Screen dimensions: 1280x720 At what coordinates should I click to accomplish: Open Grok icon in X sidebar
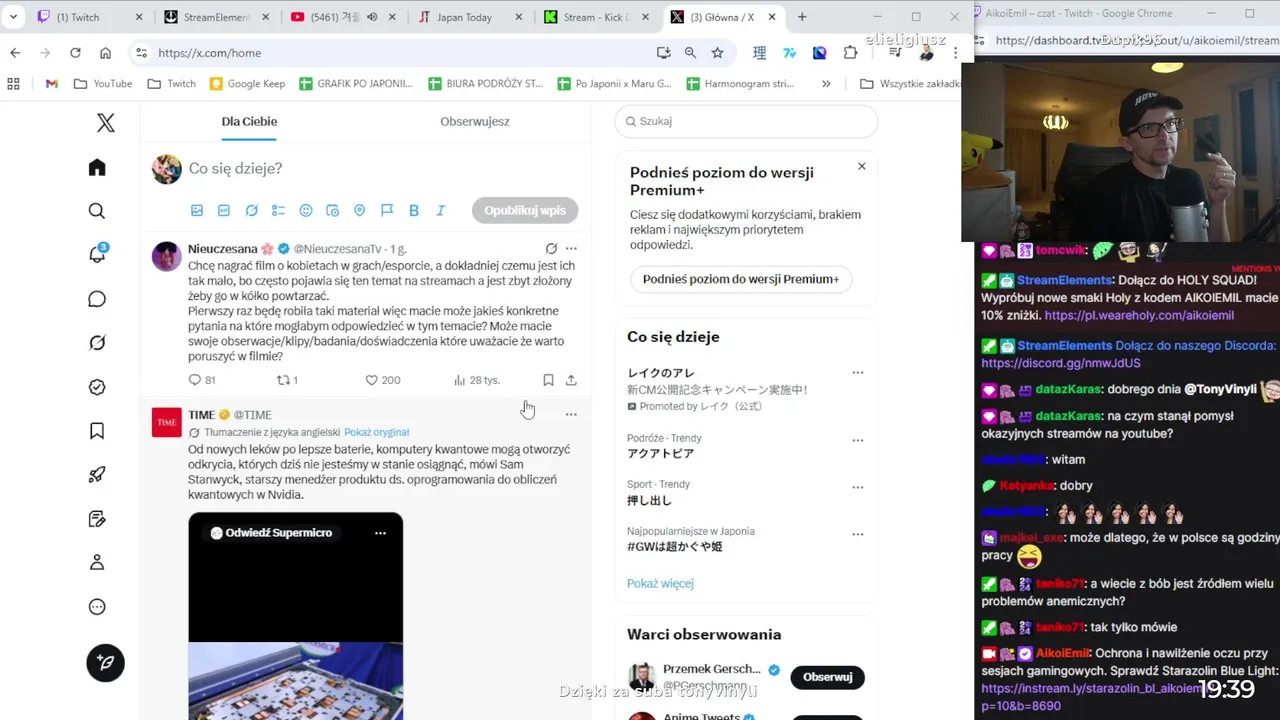pyautogui.click(x=97, y=343)
